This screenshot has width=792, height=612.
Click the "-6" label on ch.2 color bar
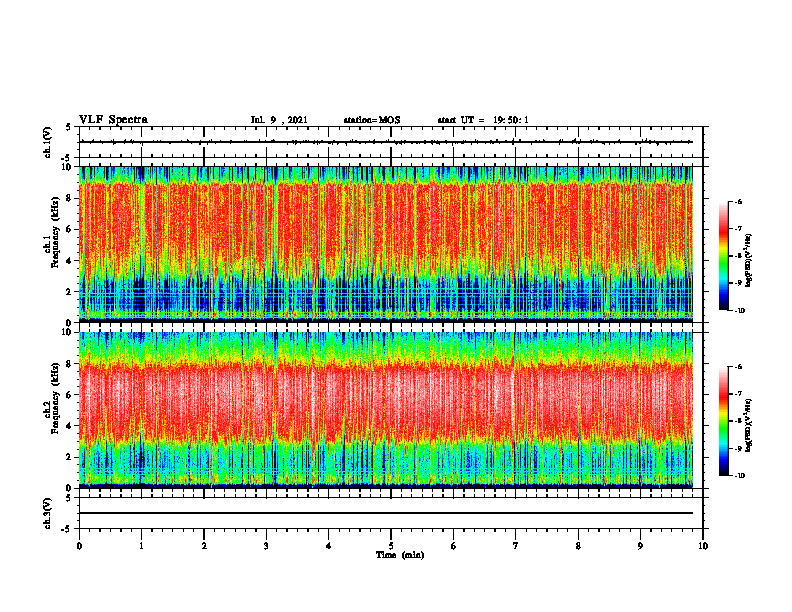tap(739, 367)
